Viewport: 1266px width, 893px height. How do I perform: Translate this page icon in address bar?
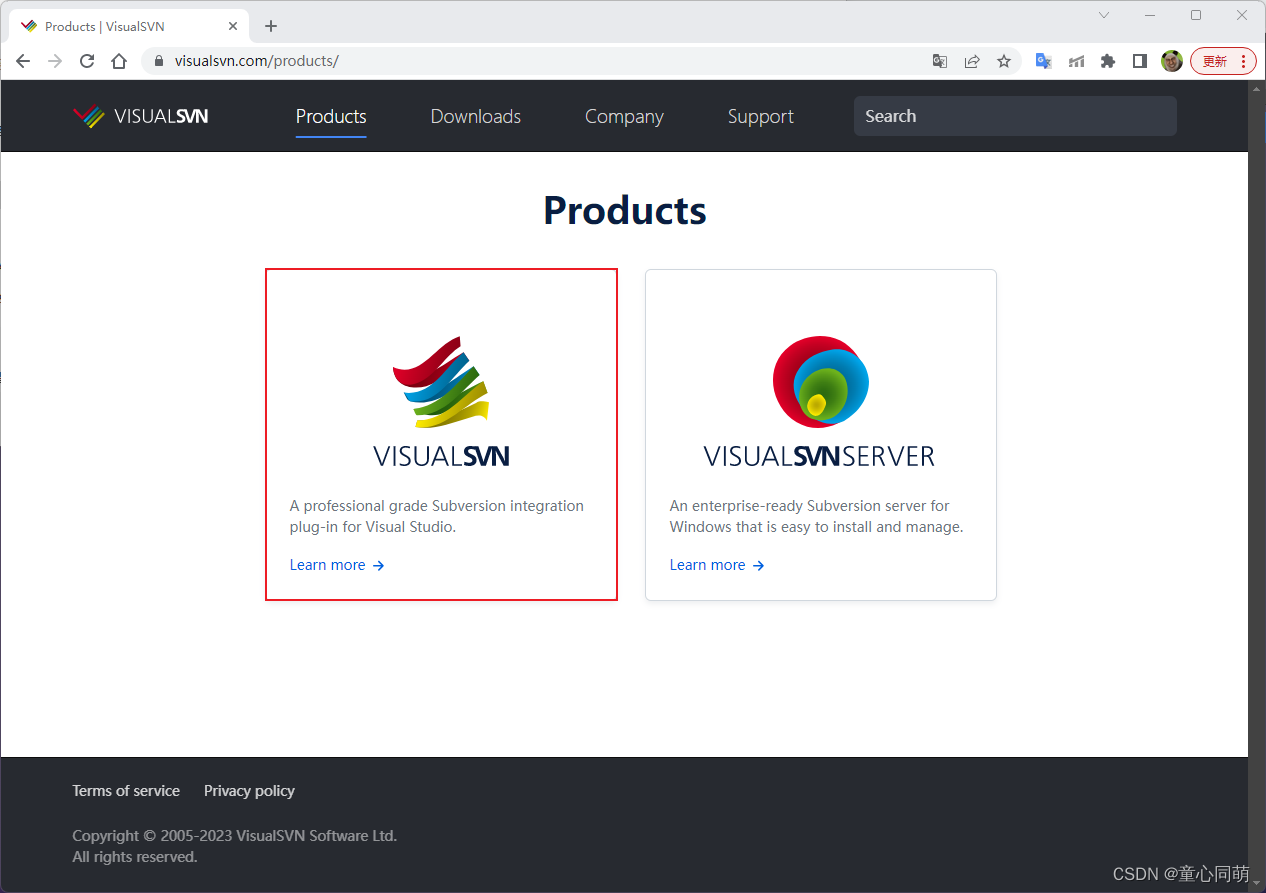(940, 61)
